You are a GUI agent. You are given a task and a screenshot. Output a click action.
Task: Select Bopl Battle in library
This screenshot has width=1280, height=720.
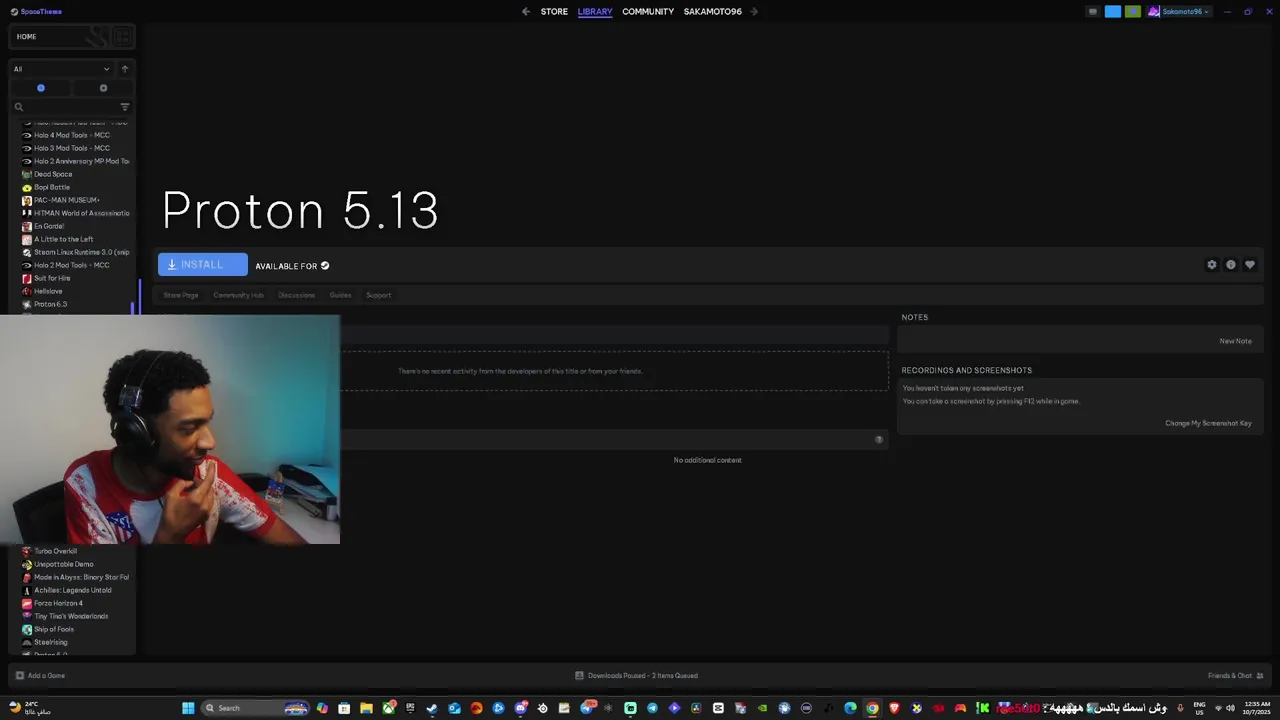pos(51,187)
